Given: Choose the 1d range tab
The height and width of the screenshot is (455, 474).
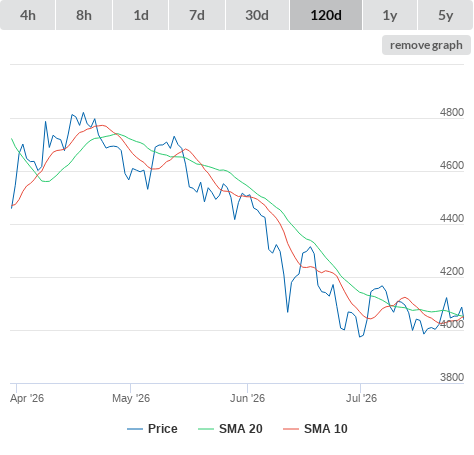Looking at the screenshot, I should (x=141, y=15).
